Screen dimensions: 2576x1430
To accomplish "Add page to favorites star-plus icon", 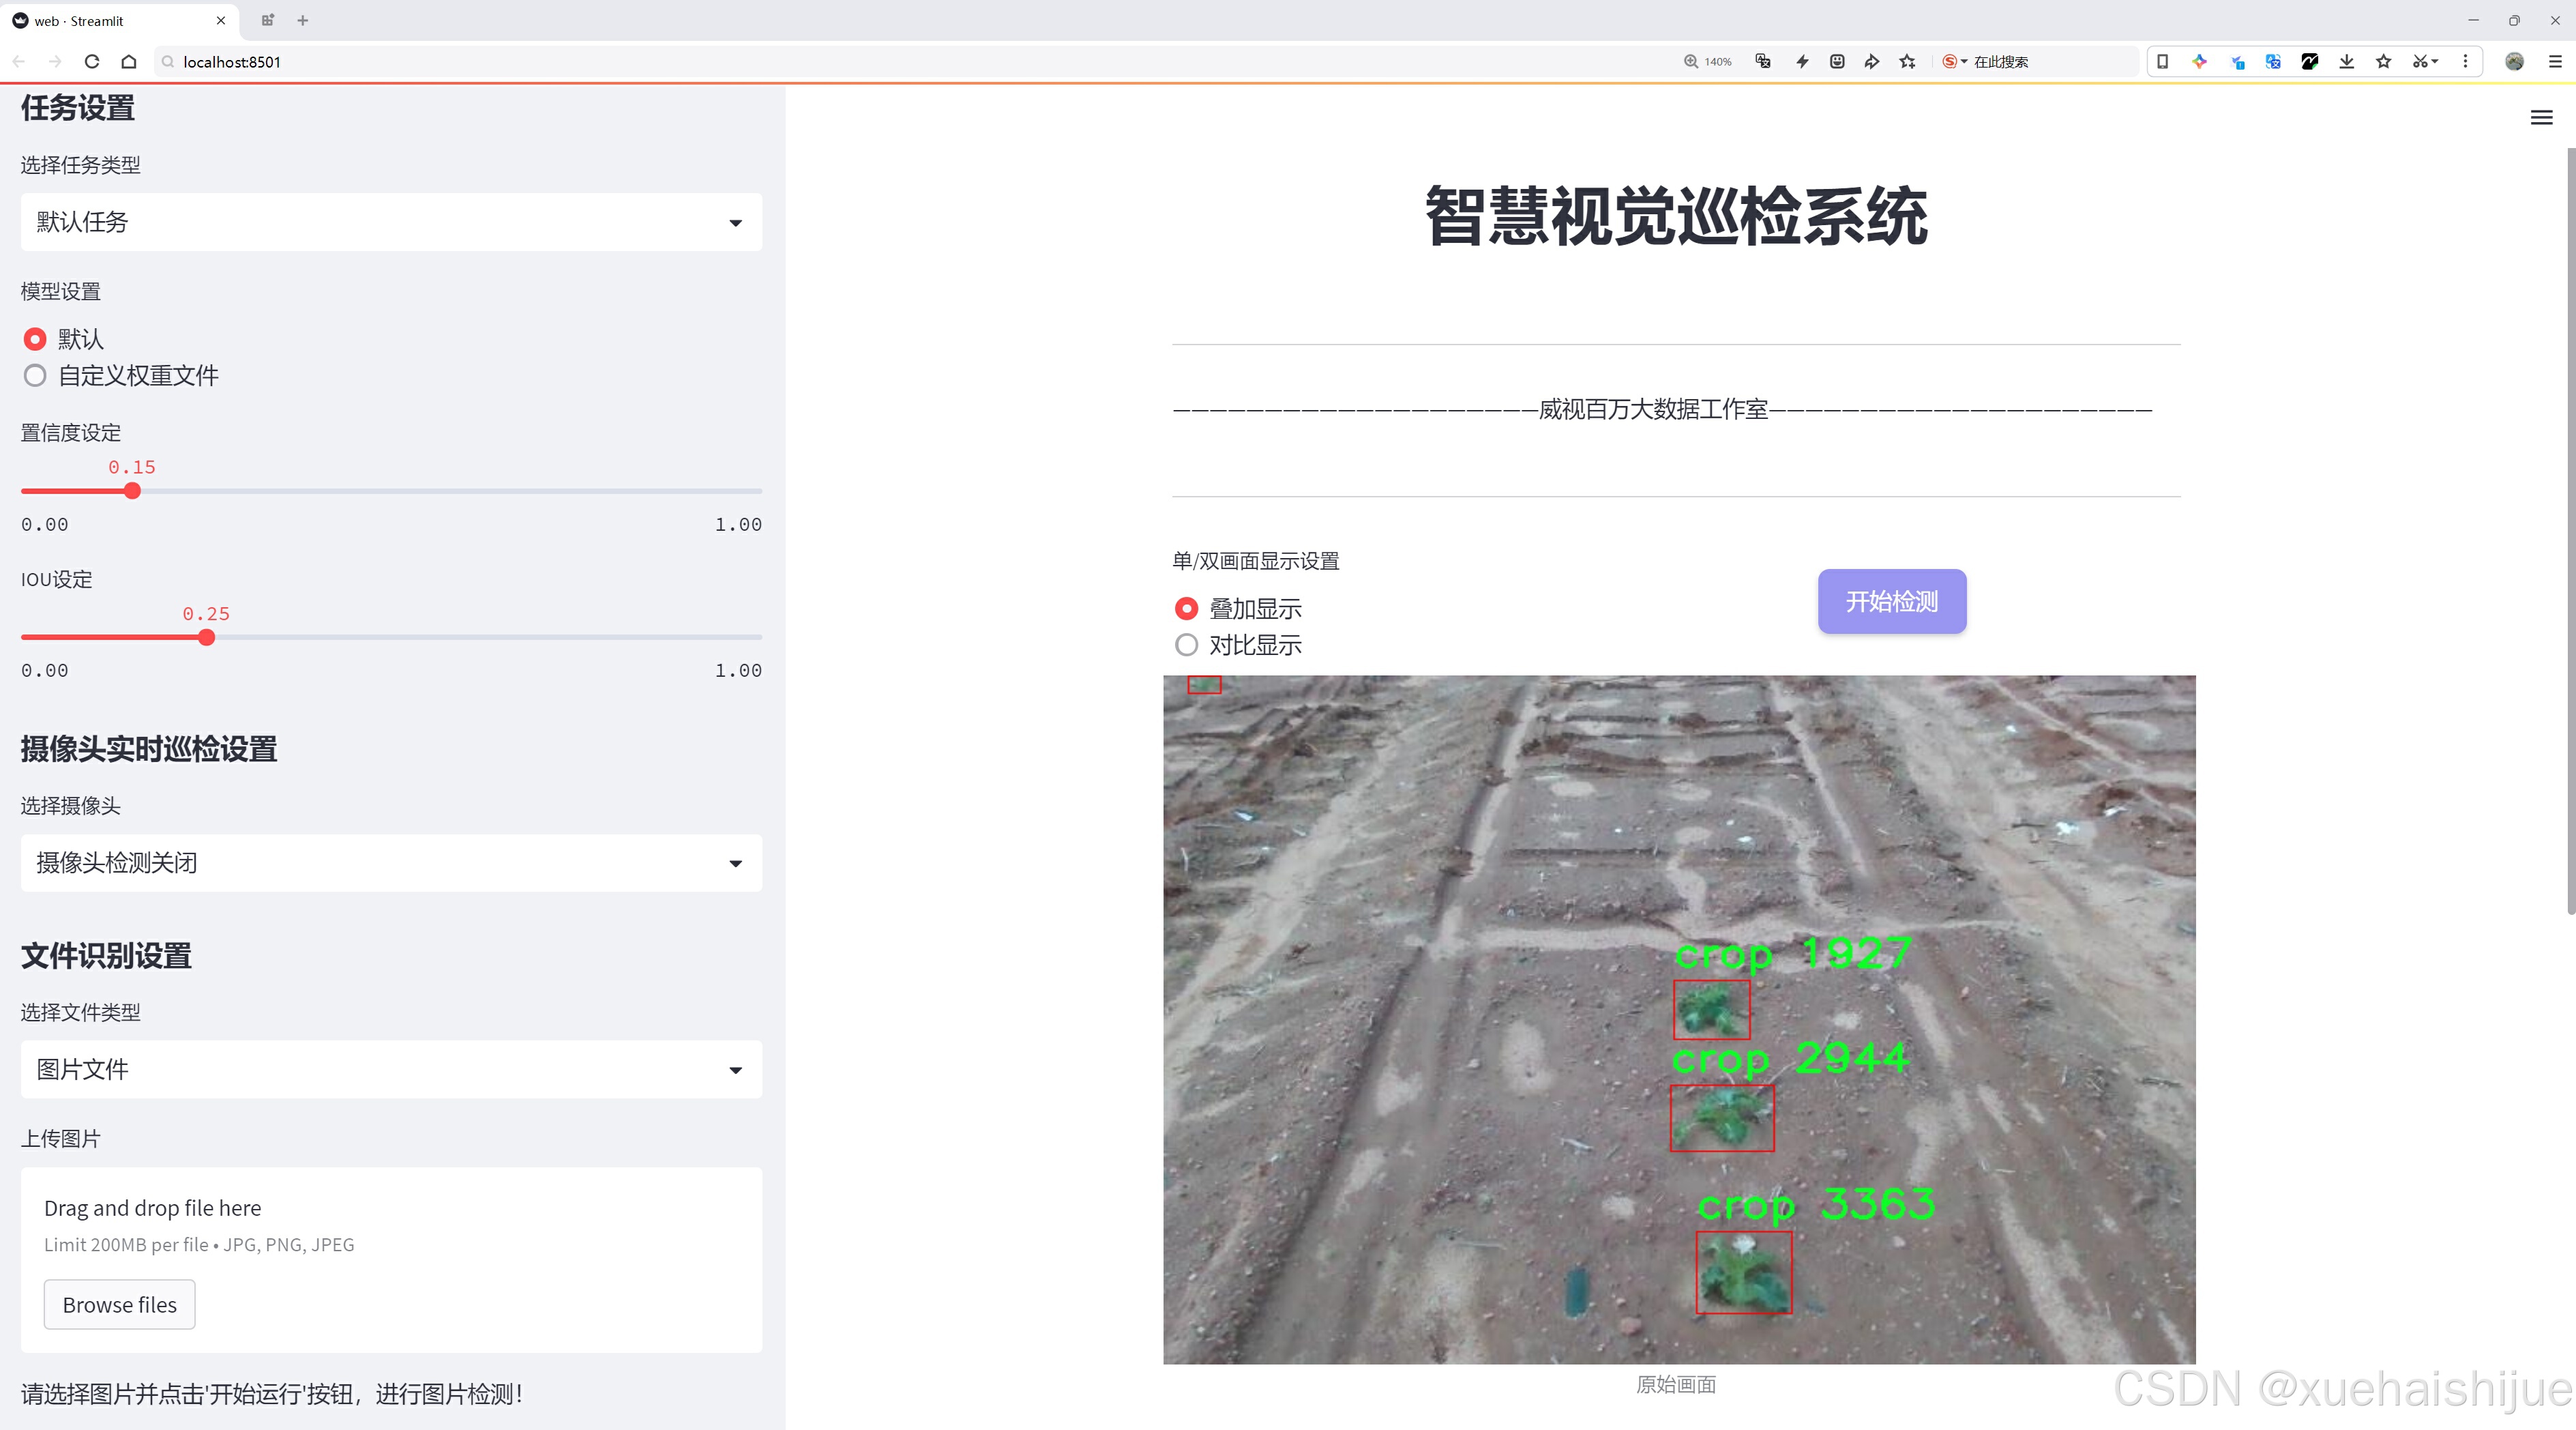I will pyautogui.click(x=1907, y=62).
